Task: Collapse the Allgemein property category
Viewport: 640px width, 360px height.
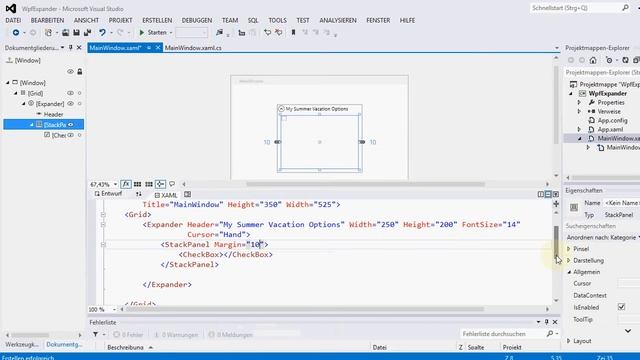Action: pos(569,272)
